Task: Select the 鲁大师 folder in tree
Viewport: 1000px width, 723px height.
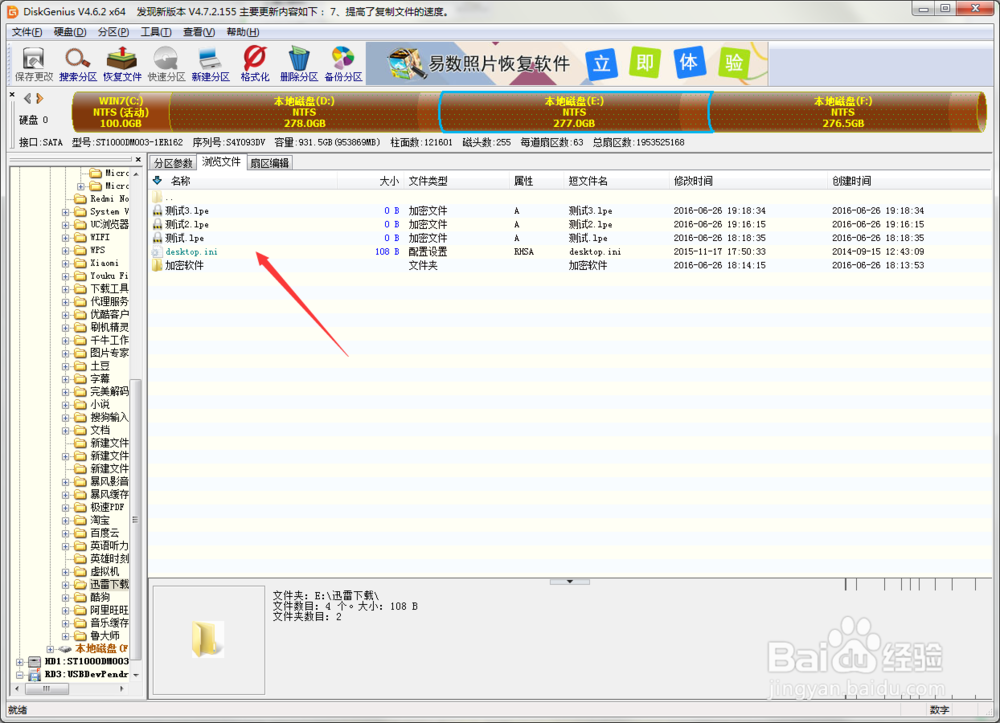Action: 105,636
